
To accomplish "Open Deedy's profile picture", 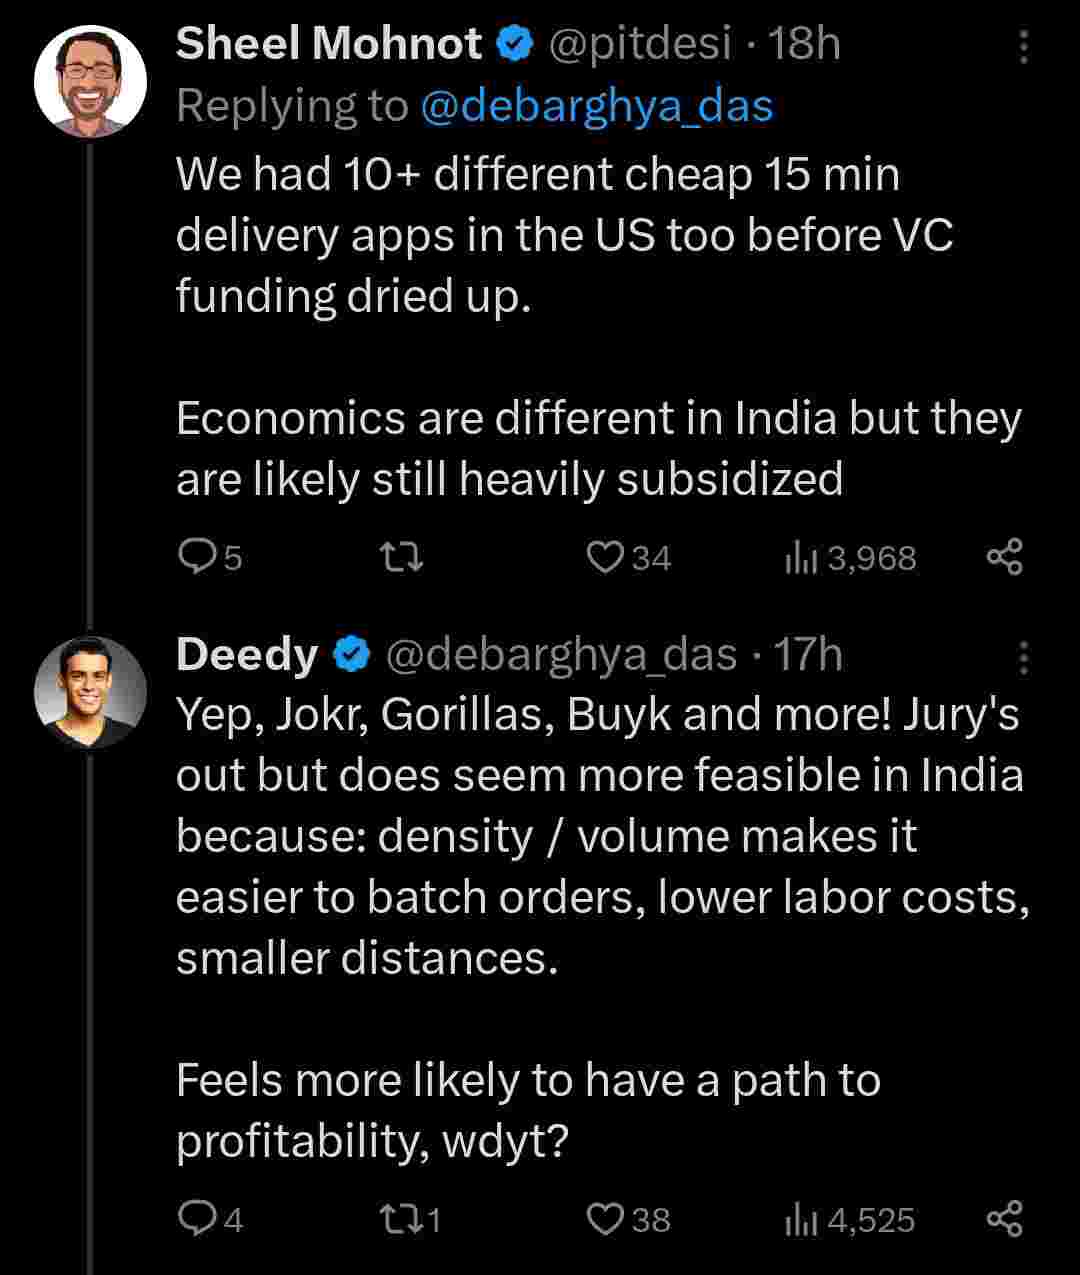I will pyautogui.click(x=90, y=692).
